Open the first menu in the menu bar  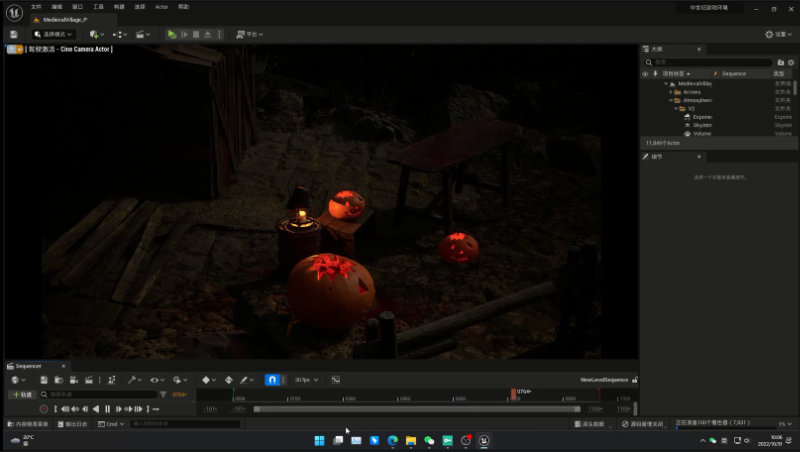36,7
